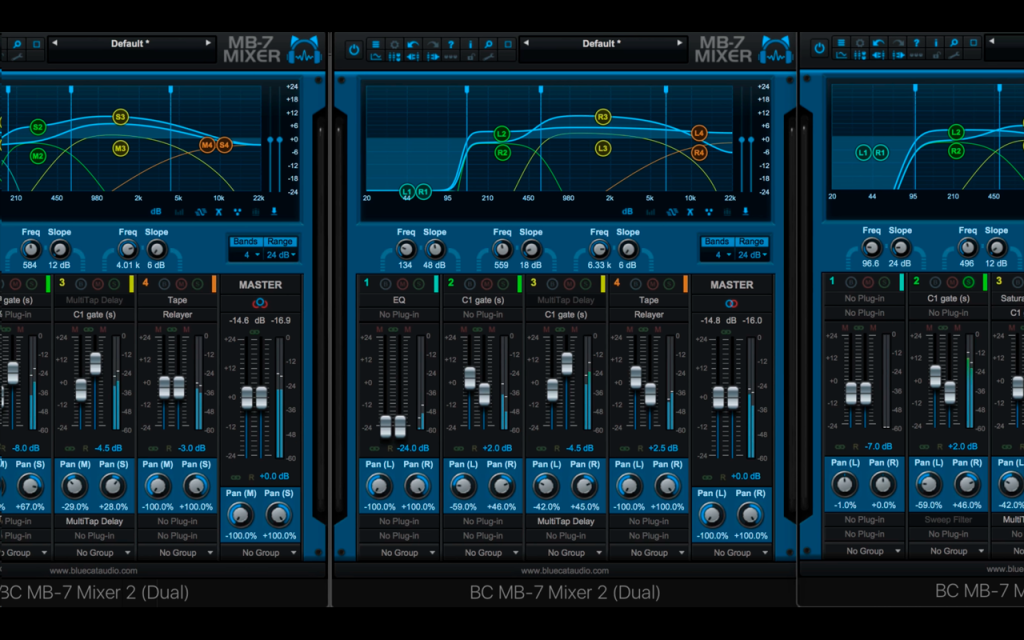Viewport: 1024px width, 640px height.
Task: Click the info icon in middle mixer toolbar
Action: 470,44
